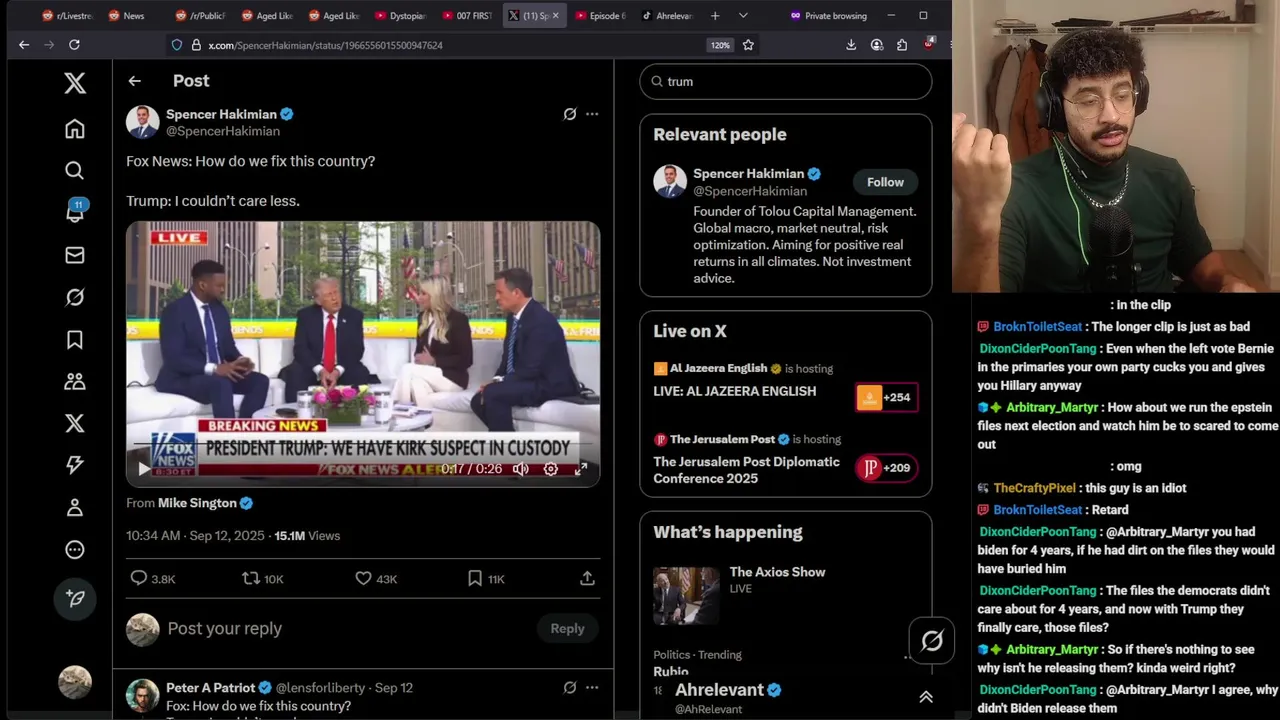Click the search box containing trum

click(786, 82)
